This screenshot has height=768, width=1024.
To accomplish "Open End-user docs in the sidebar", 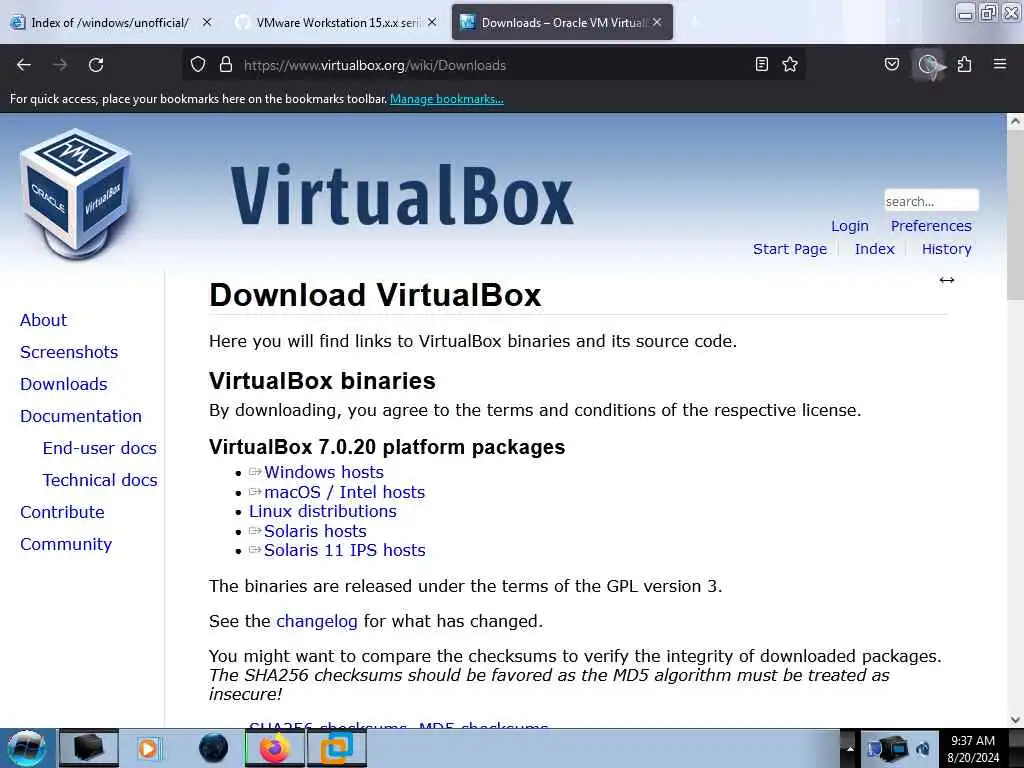I will tap(99, 448).
